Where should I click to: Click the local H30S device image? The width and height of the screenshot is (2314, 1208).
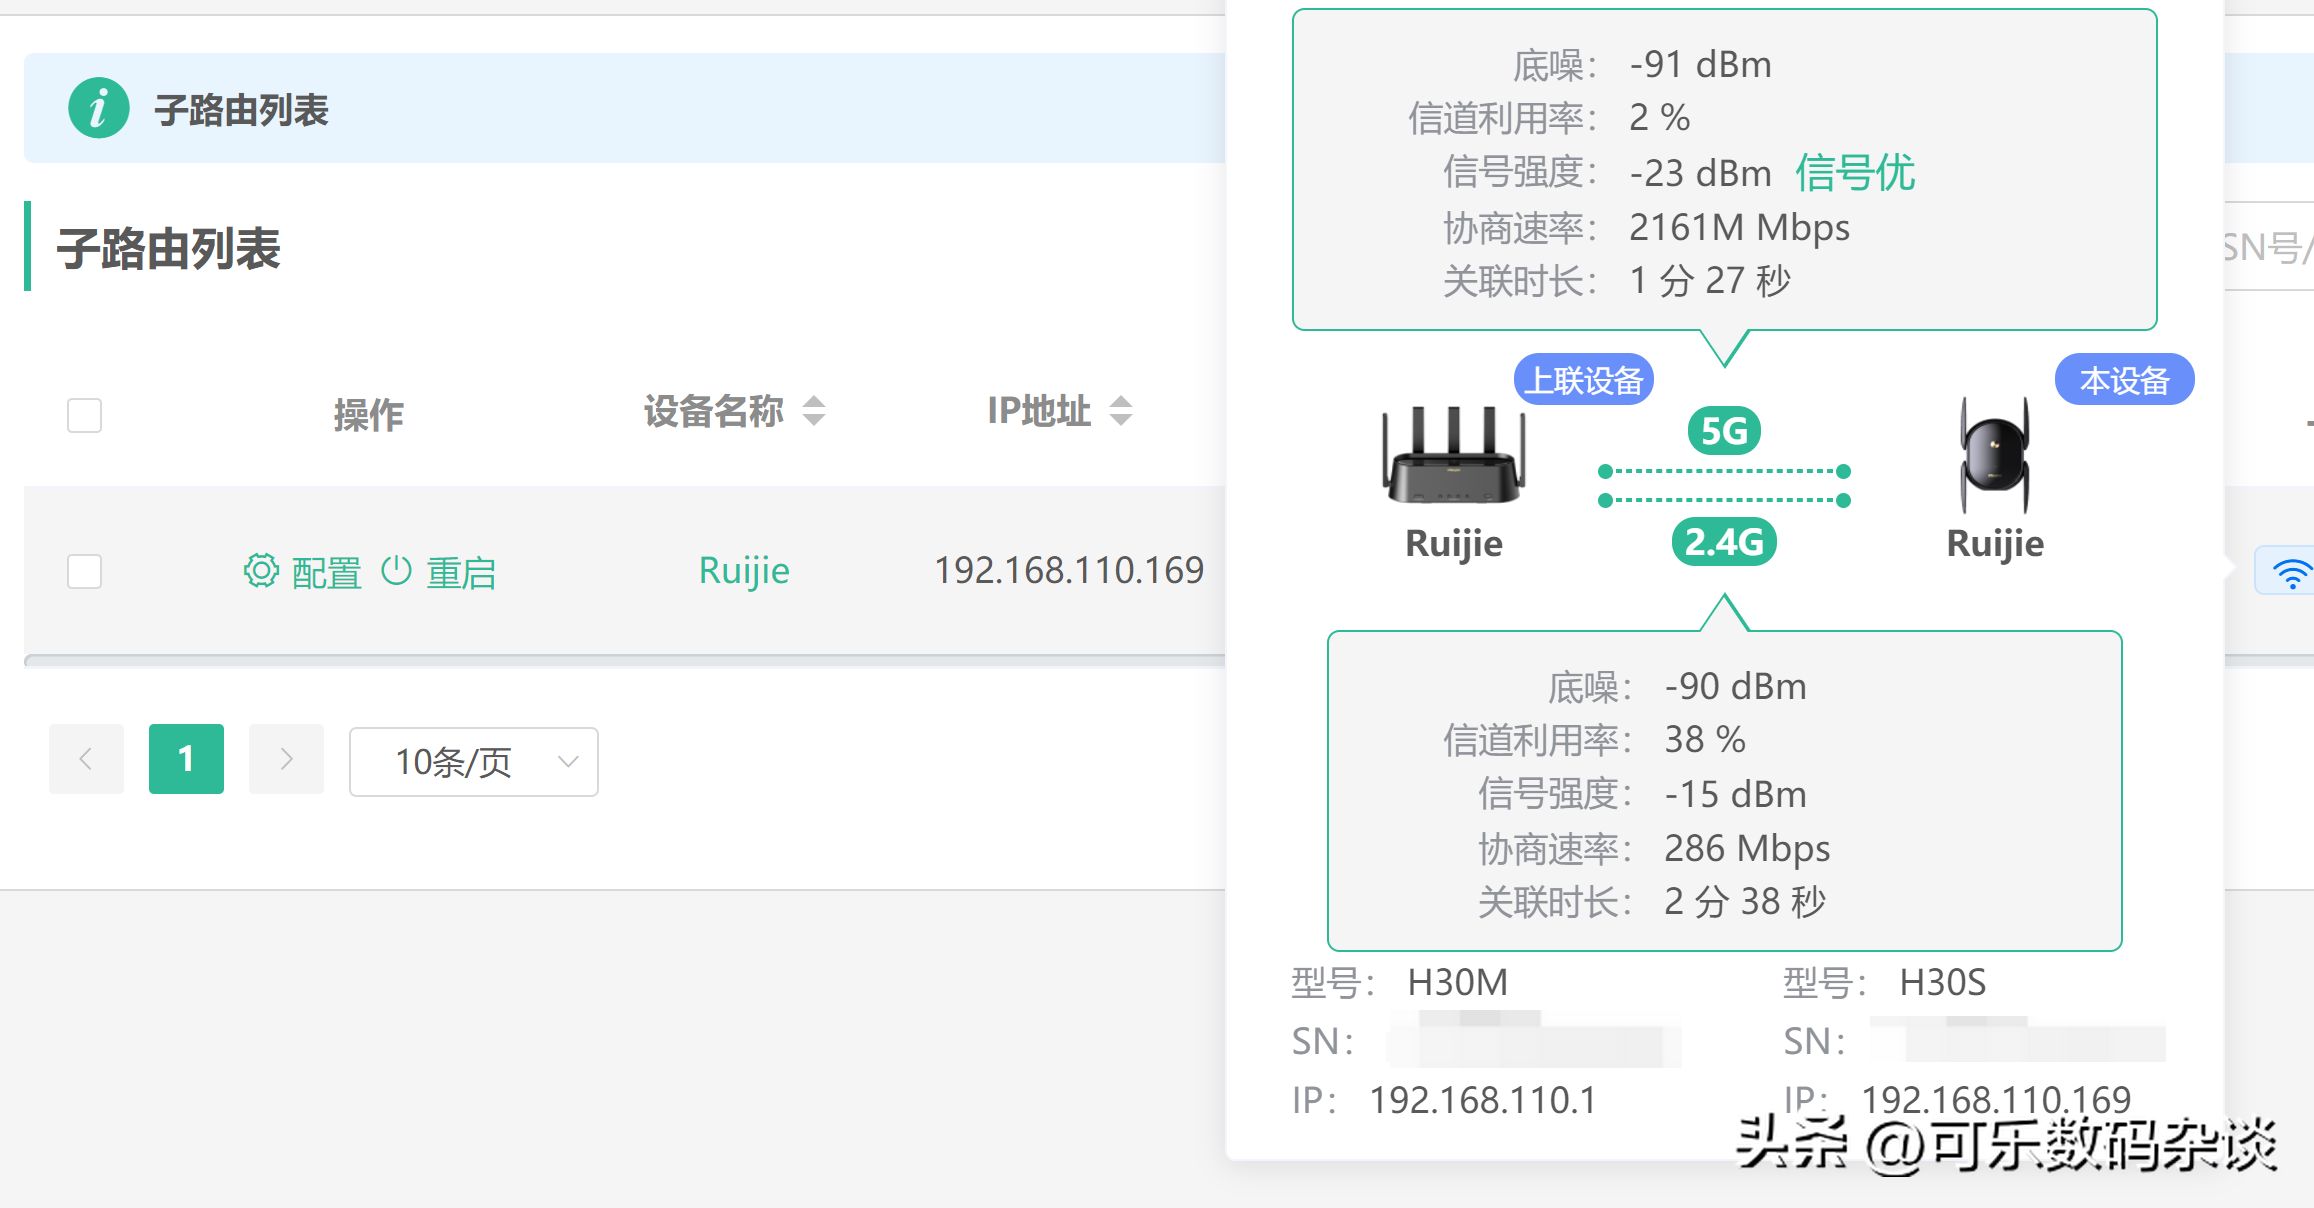coord(1995,455)
